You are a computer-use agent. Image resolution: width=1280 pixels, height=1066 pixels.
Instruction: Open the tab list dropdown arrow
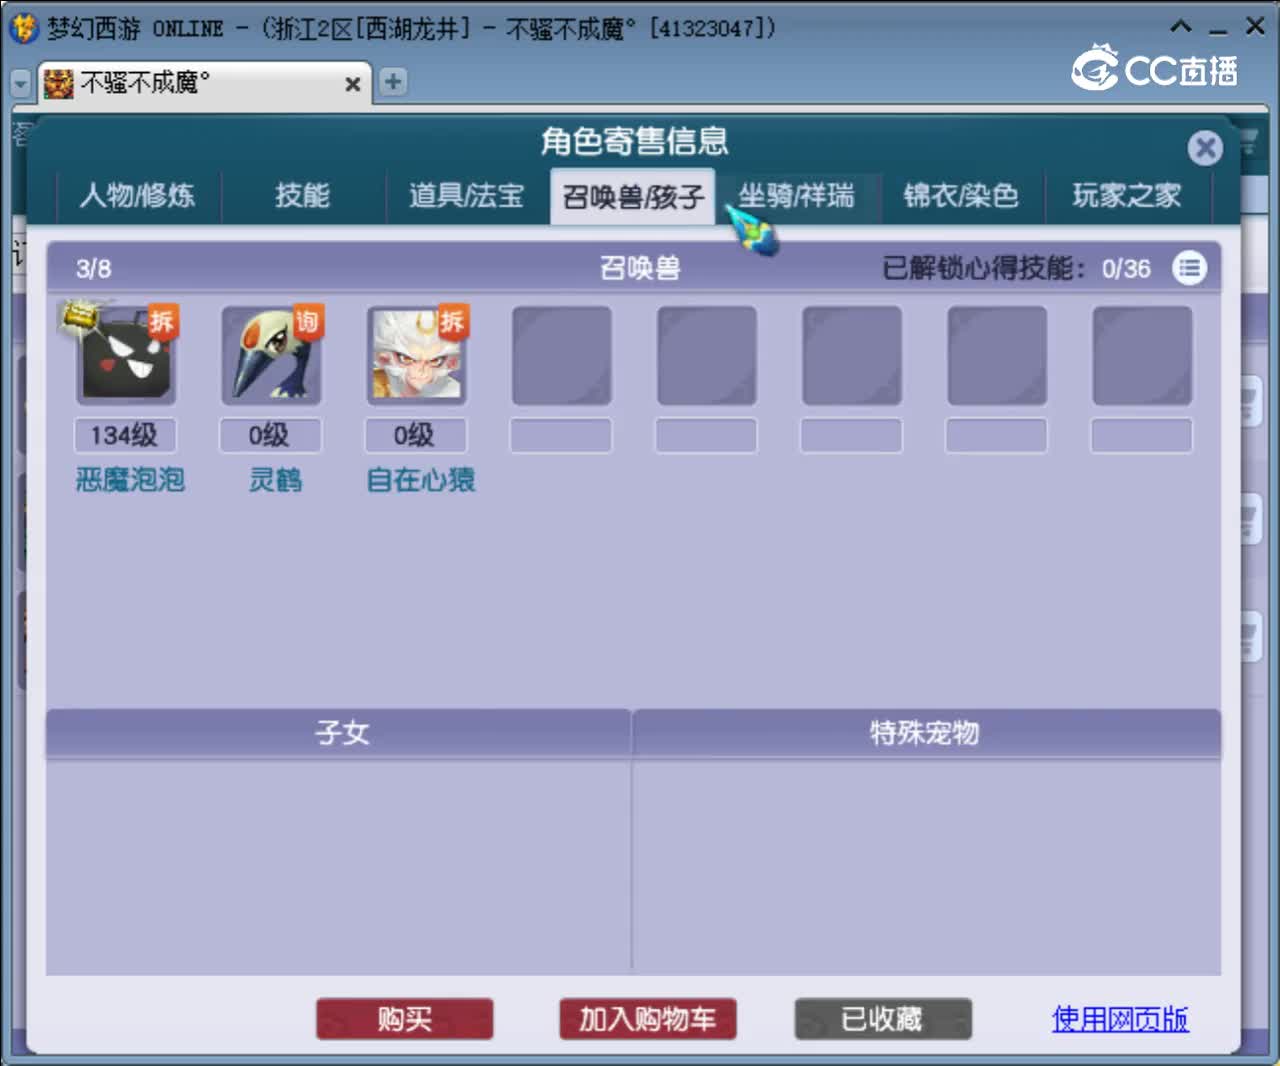[x=20, y=83]
